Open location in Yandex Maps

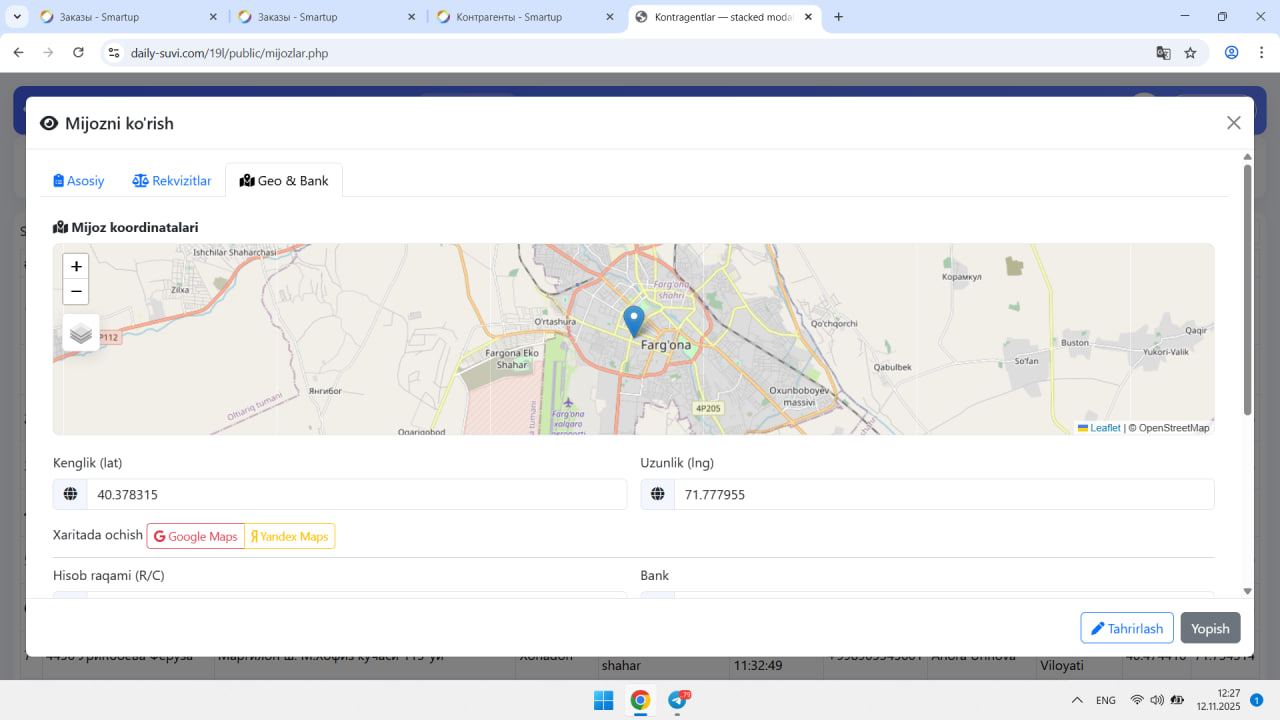290,536
